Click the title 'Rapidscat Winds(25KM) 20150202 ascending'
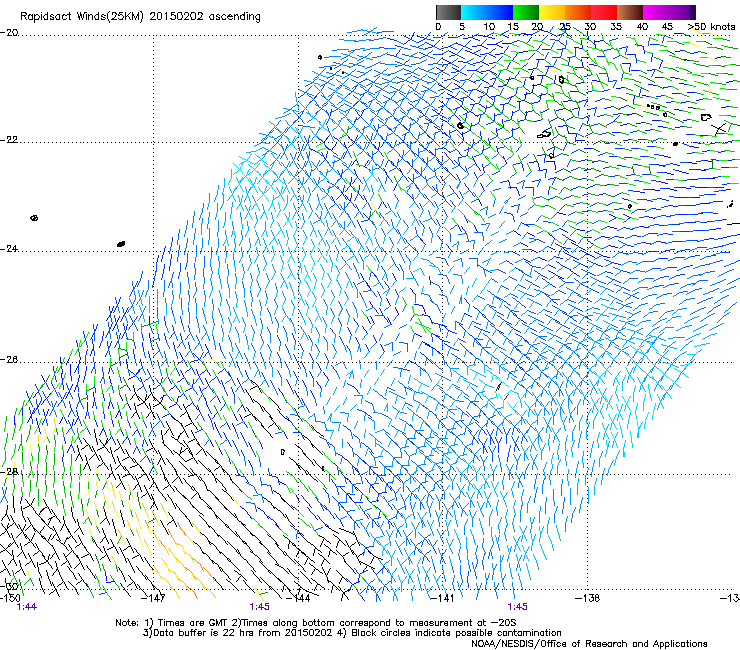Viewport: 740px width, 650px height. click(140, 17)
